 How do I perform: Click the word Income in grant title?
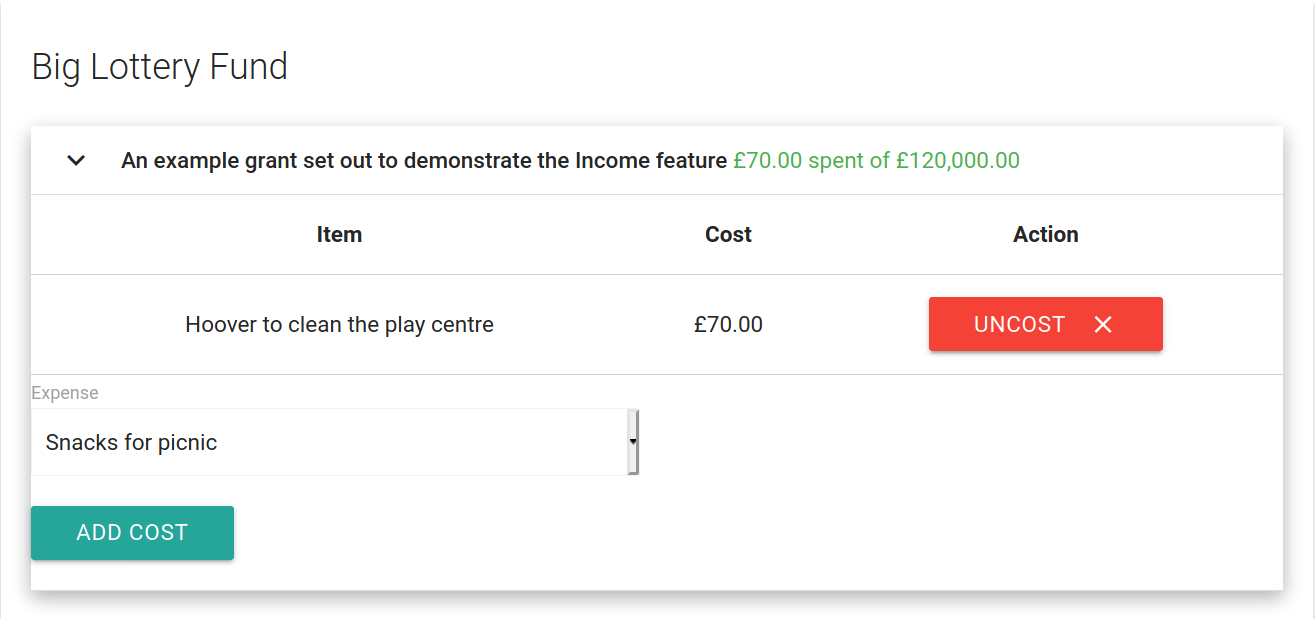[610, 161]
